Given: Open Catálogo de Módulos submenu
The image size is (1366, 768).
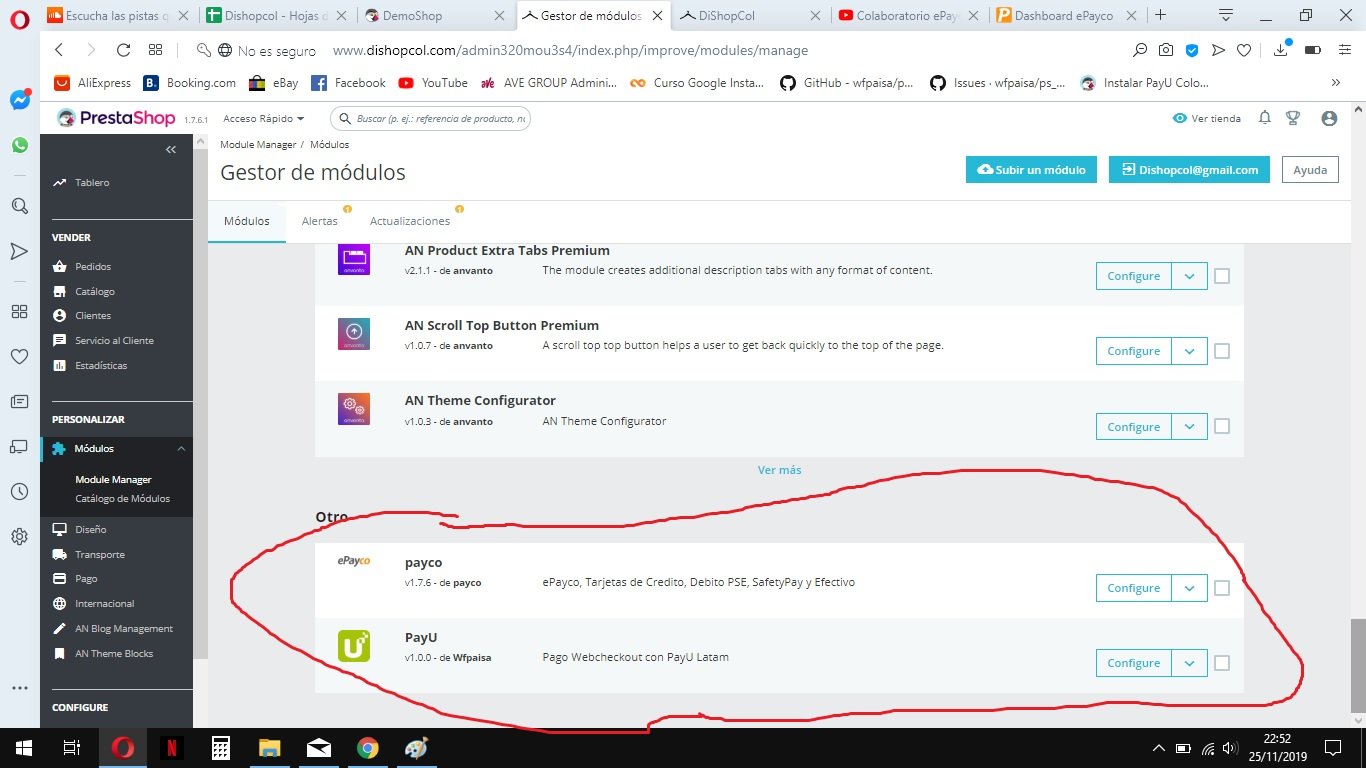Looking at the screenshot, I should pos(122,499).
